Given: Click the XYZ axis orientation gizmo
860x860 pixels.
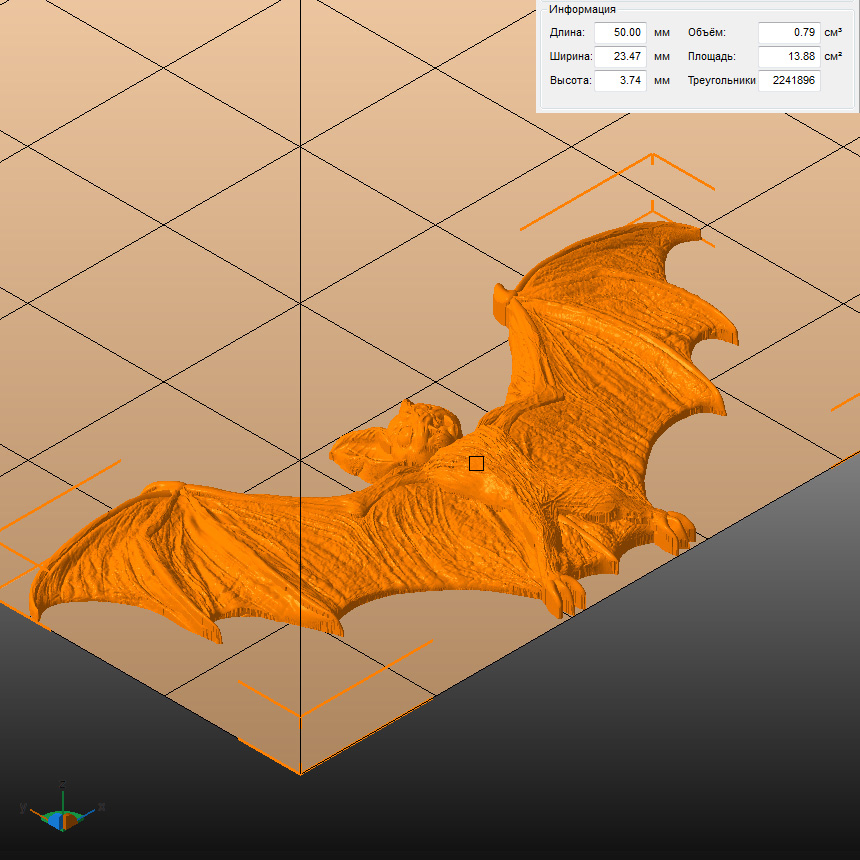Looking at the screenshot, I should point(62,814).
